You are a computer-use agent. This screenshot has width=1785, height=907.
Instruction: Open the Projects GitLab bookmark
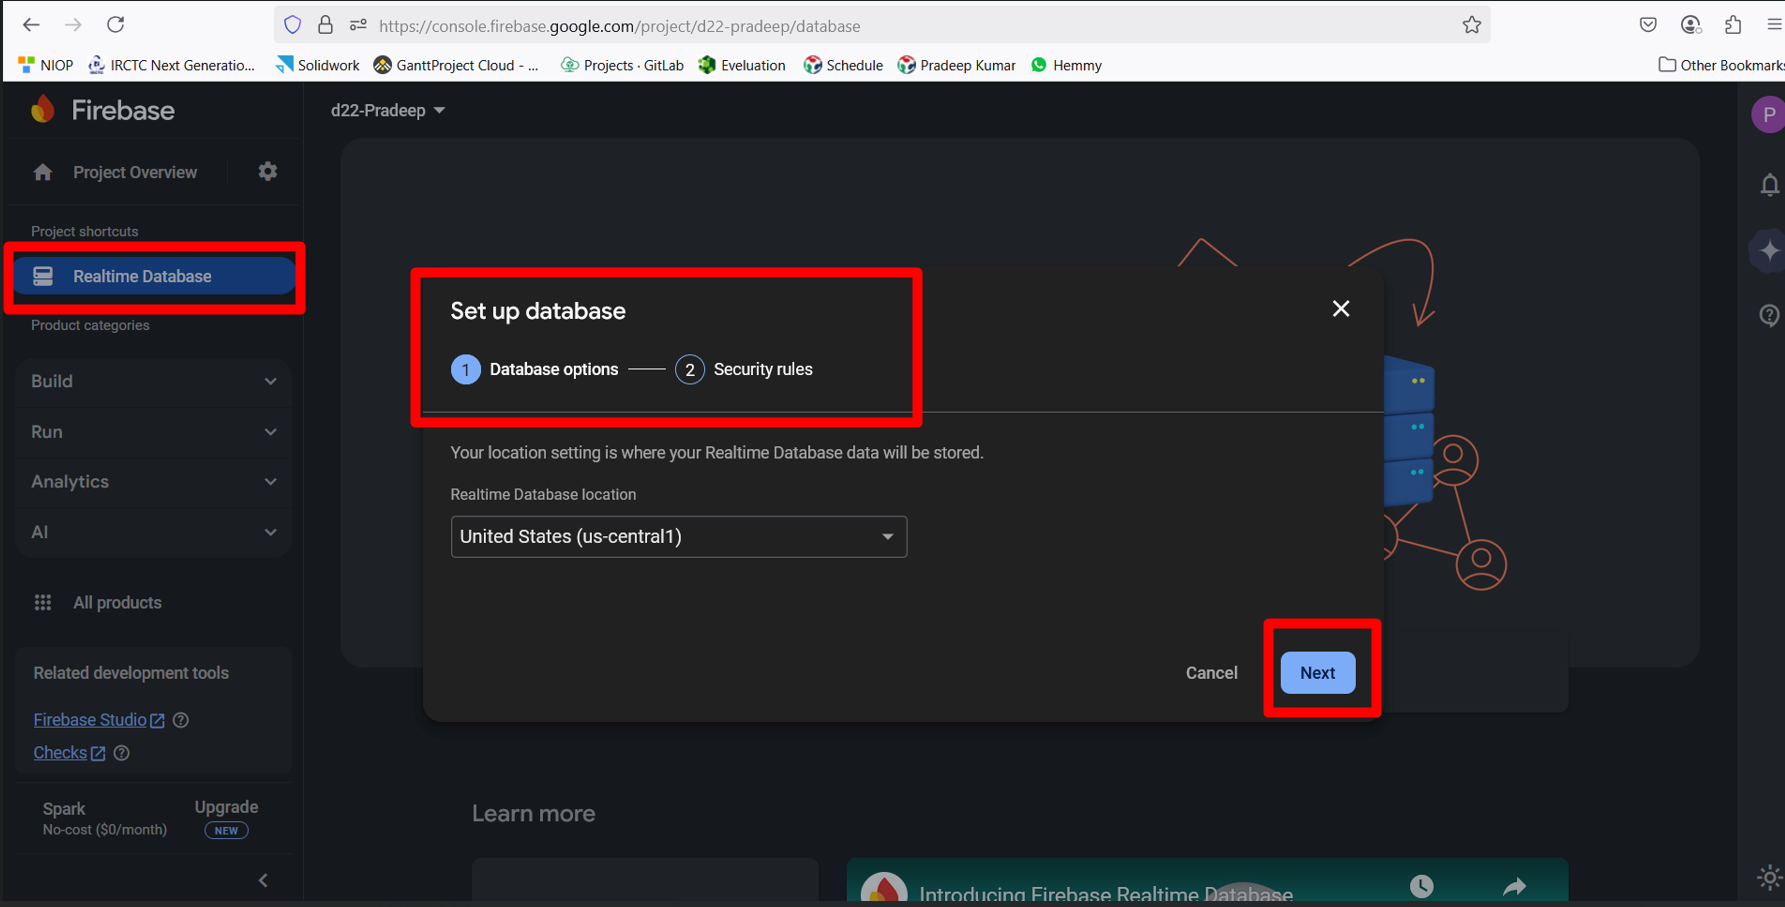623,65
